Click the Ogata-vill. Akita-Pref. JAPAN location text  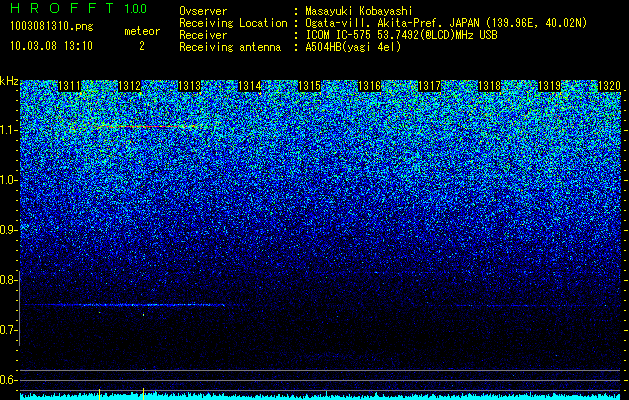[x=446, y=23]
